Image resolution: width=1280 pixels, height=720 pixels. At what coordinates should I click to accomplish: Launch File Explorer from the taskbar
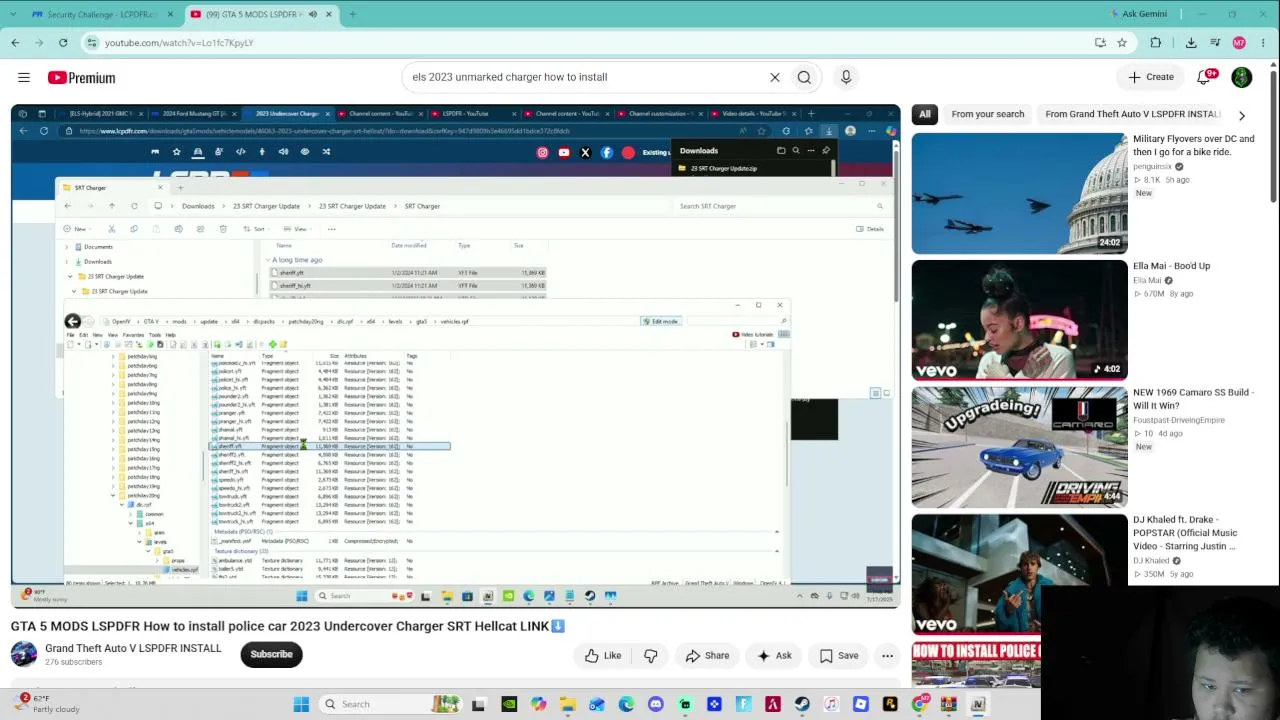click(x=568, y=704)
